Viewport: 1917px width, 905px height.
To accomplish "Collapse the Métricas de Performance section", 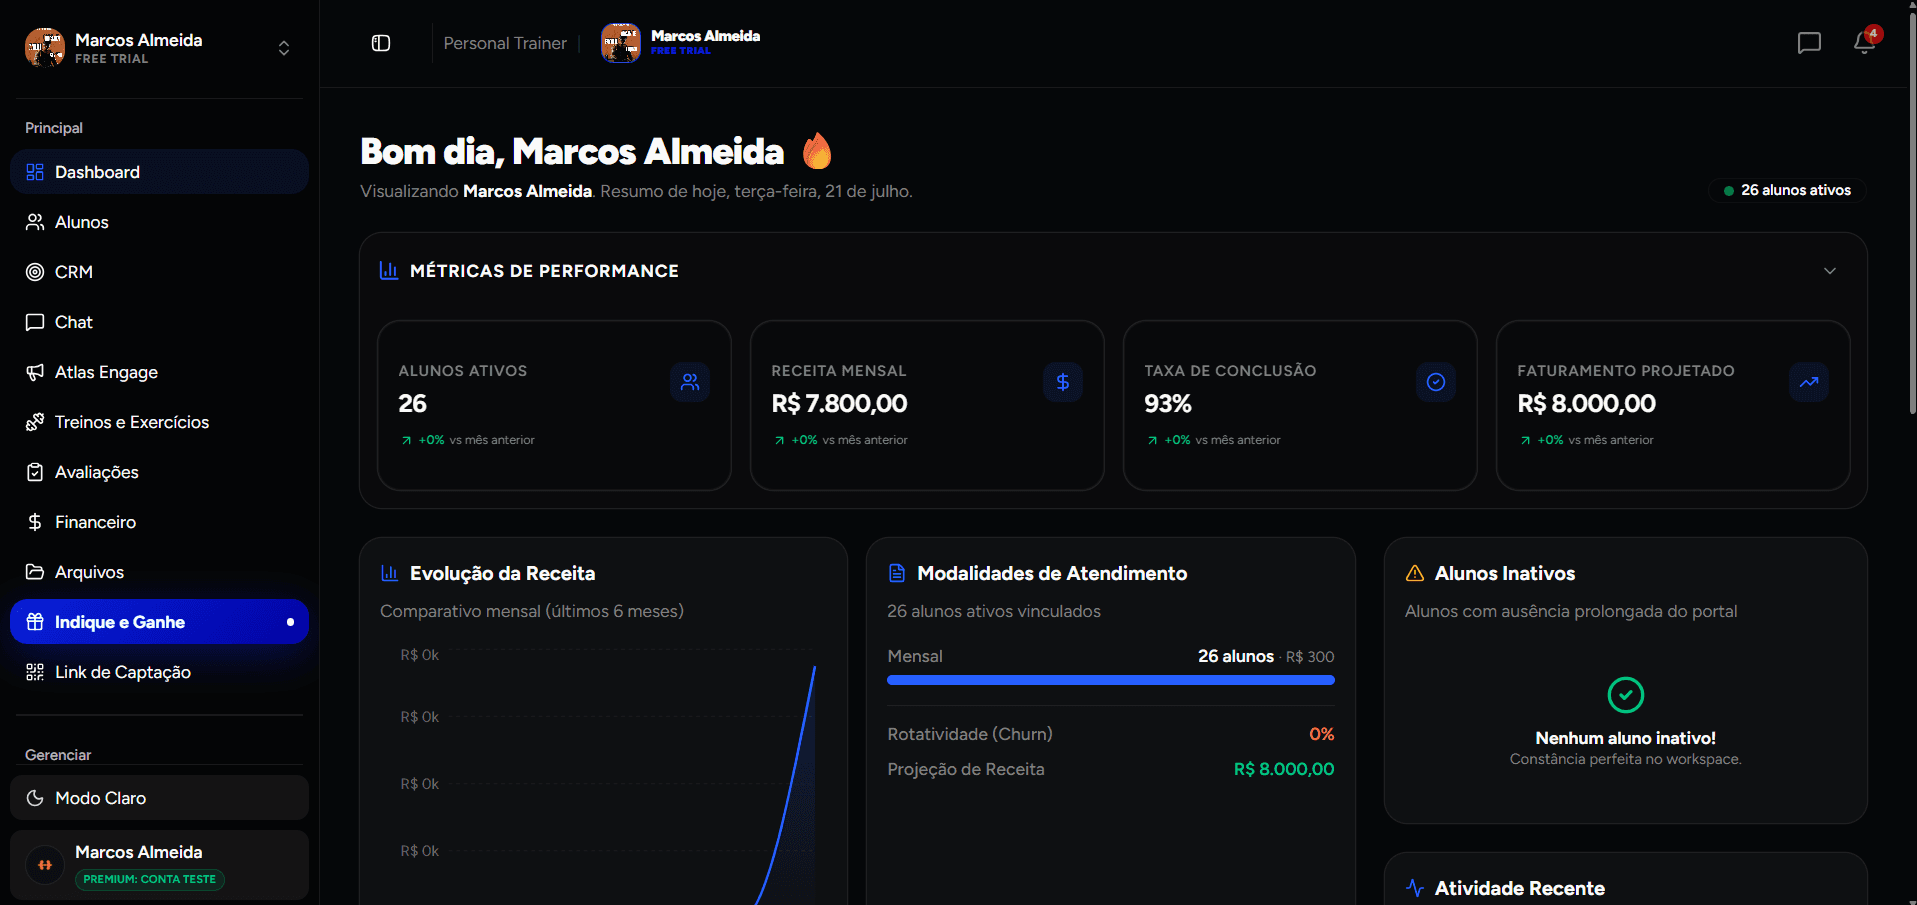I will point(1830,271).
